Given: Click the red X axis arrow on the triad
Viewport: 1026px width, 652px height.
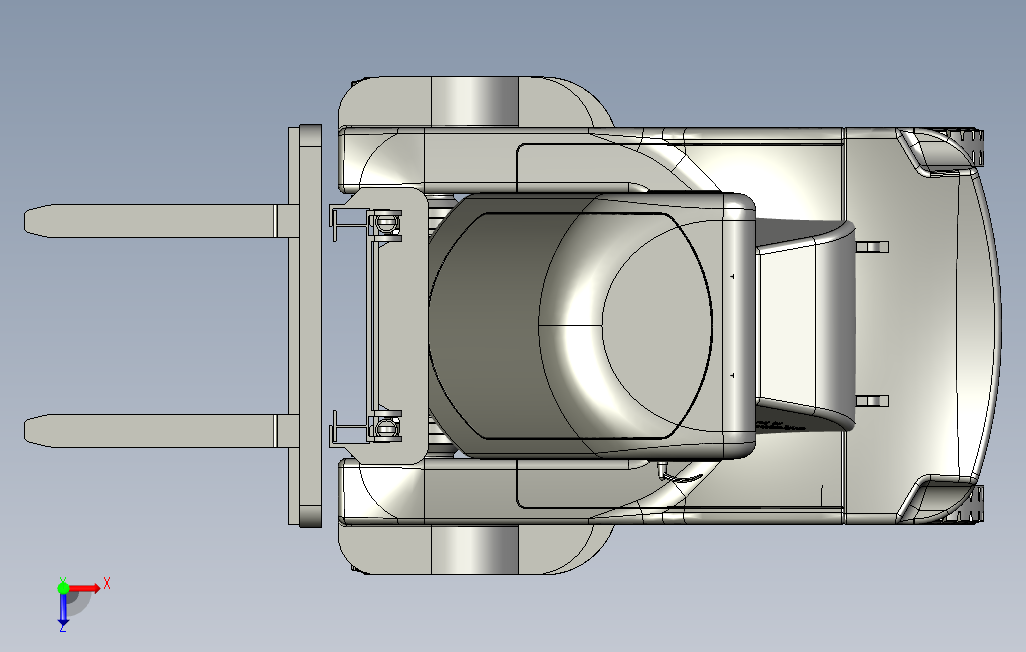Looking at the screenshot, I should [85, 588].
